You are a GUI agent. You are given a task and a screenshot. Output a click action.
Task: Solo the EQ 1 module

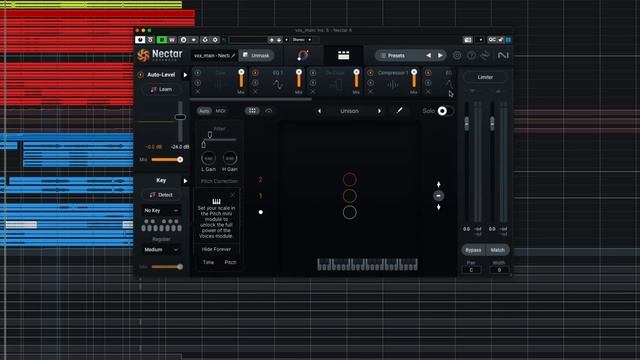tap(255, 83)
